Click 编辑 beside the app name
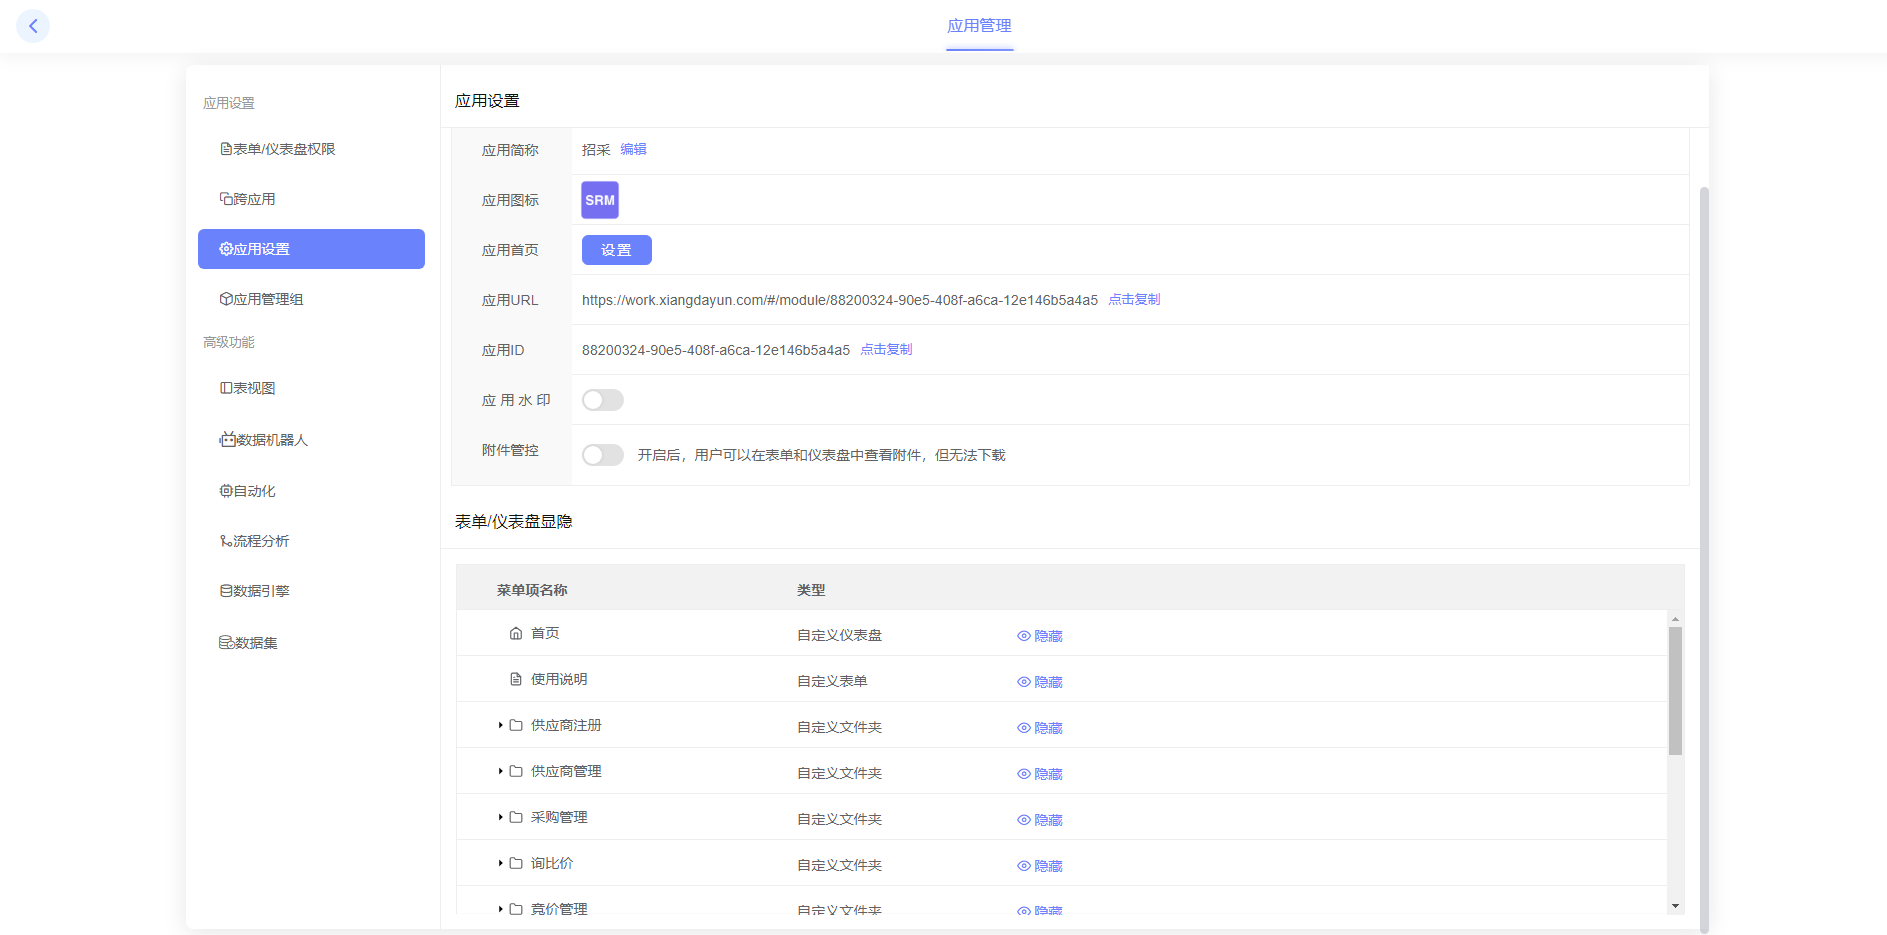This screenshot has height=935, width=1887. 633,149
